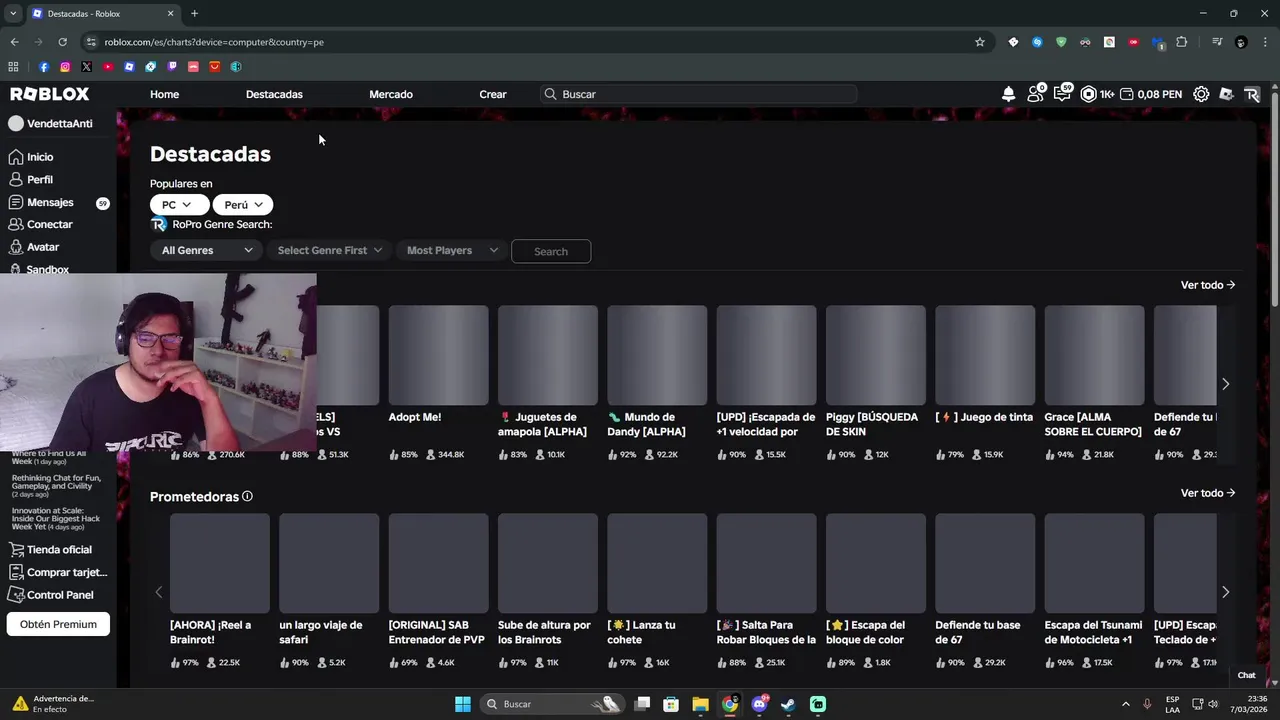Open the Home nav item
This screenshot has height=720, width=1280.
pos(164,94)
